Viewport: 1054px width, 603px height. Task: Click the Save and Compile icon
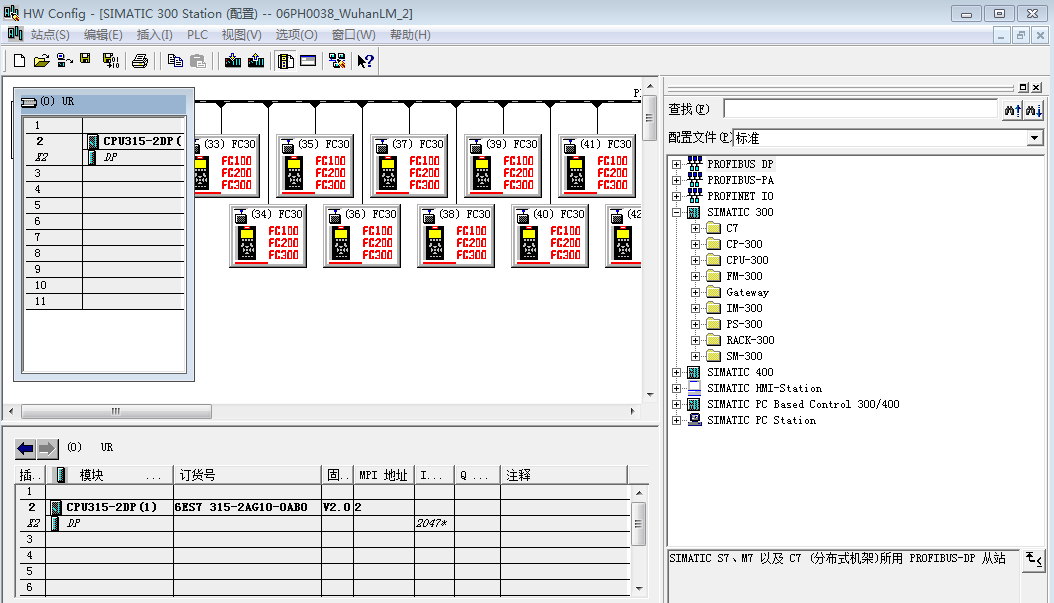(111, 61)
